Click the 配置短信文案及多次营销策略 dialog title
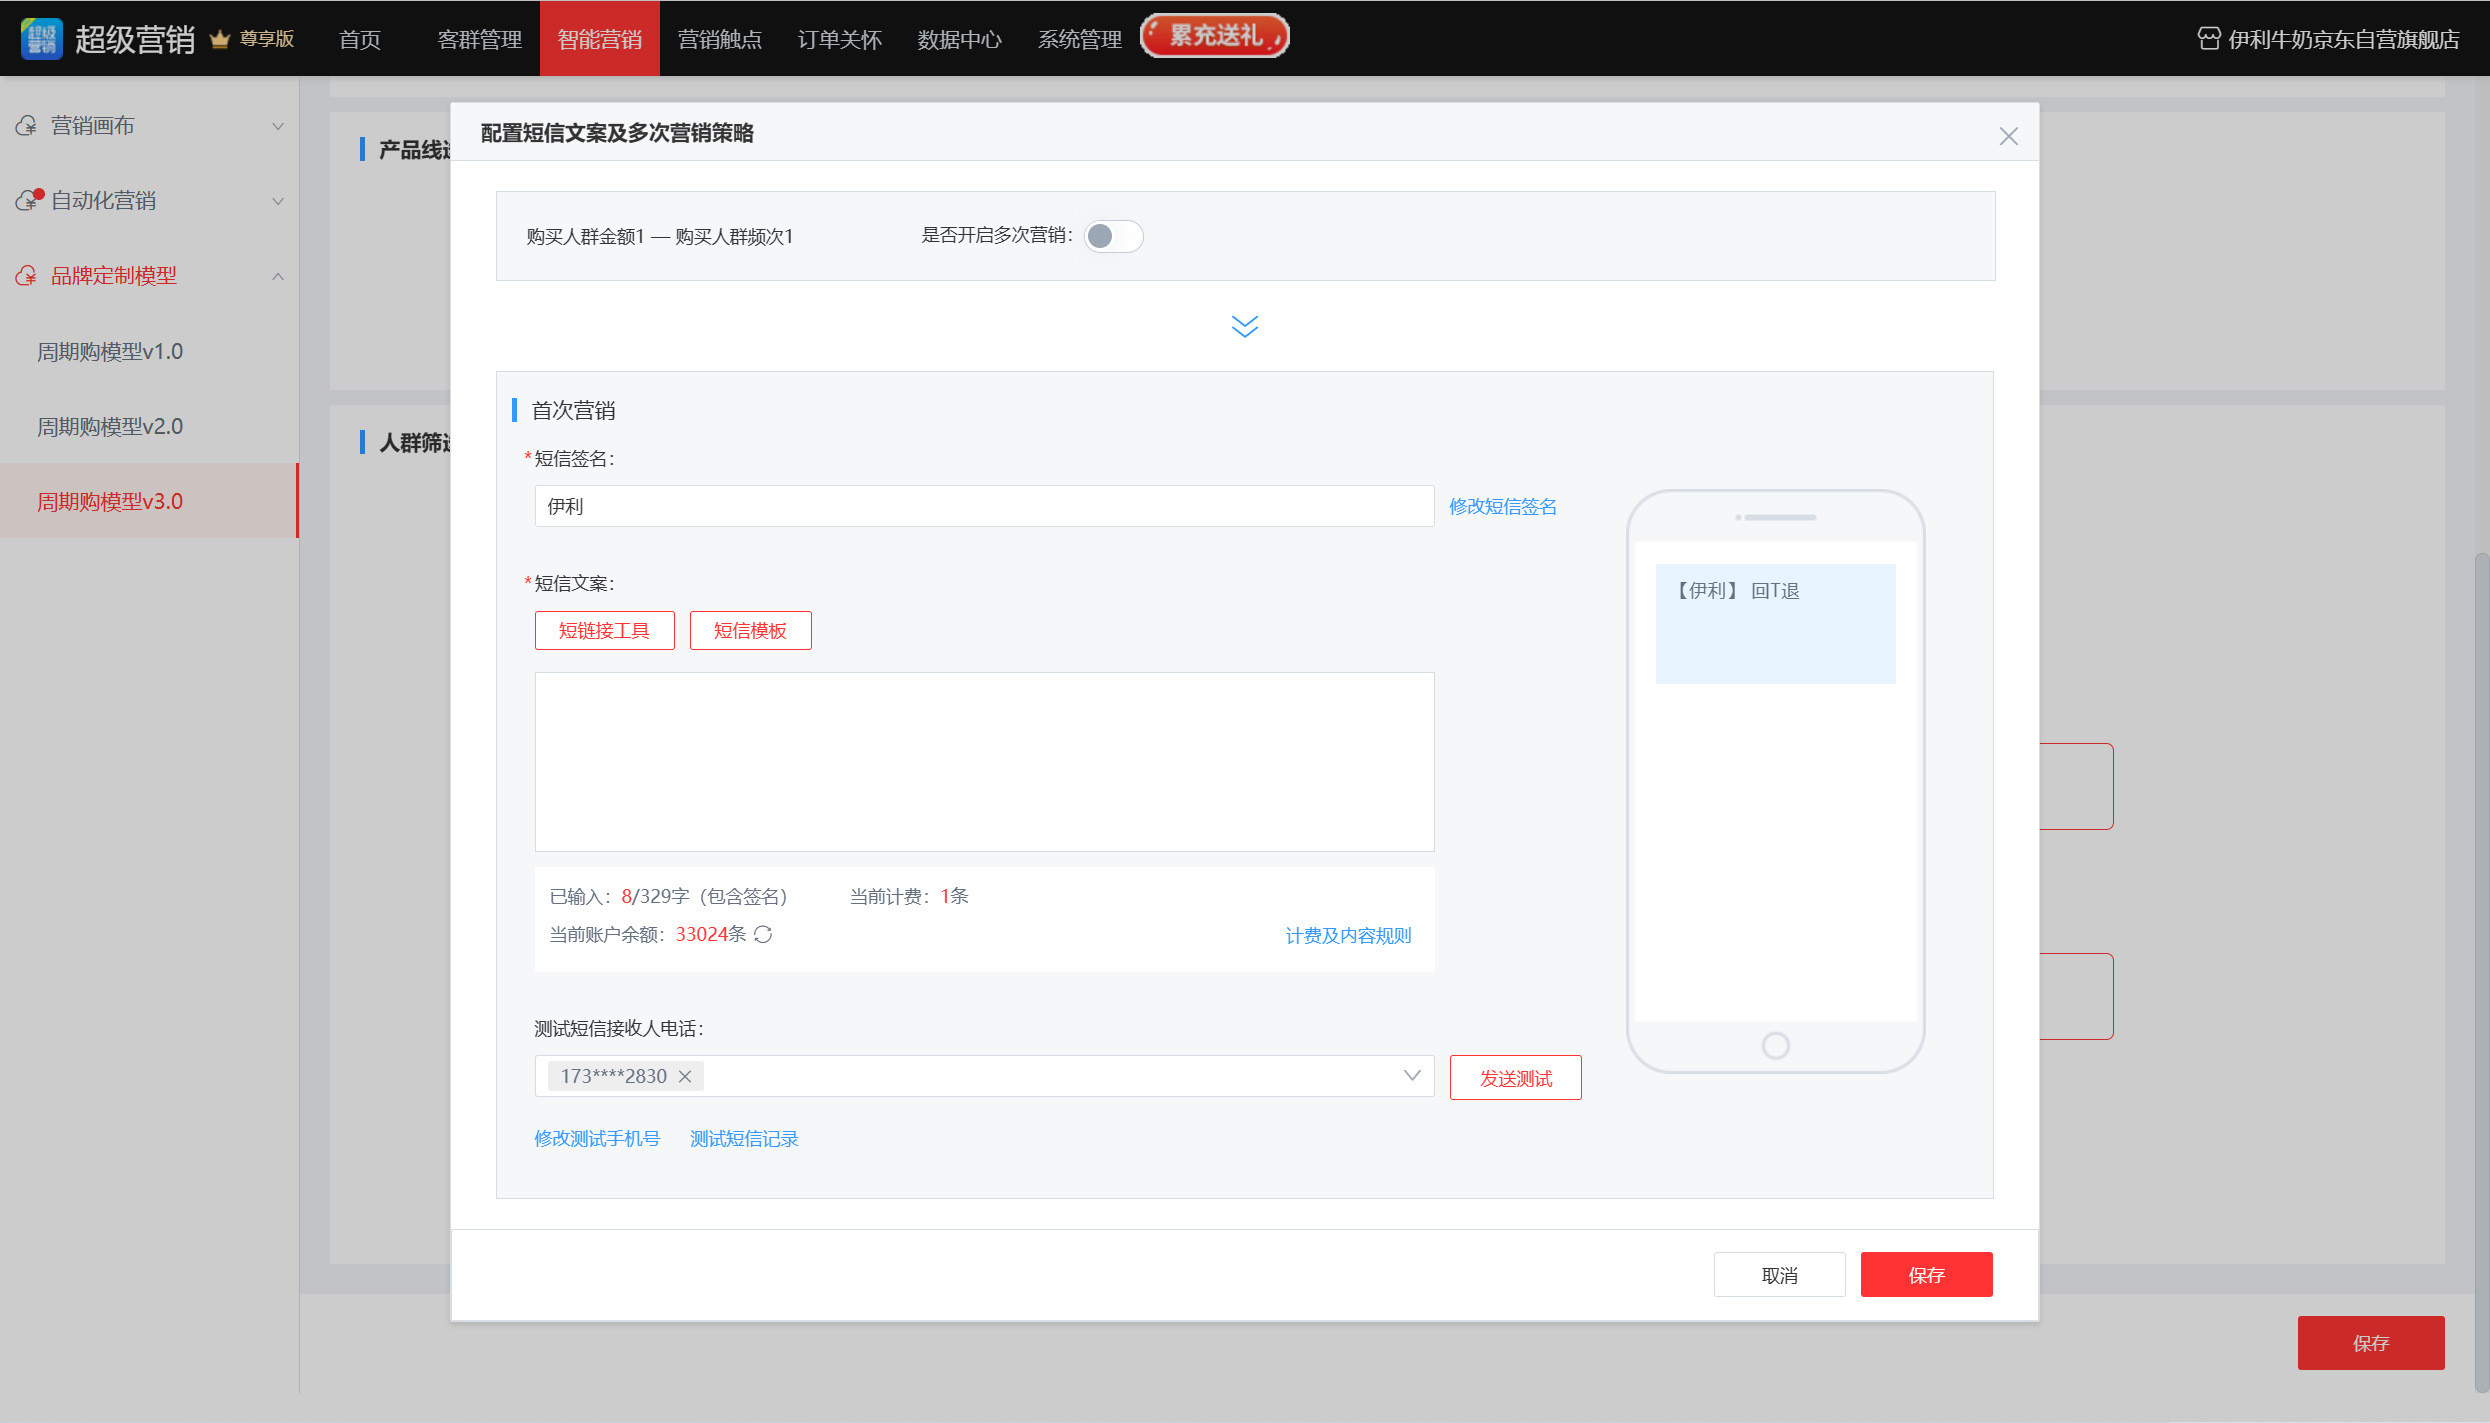This screenshot has width=2490, height=1423. [x=617, y=133]
